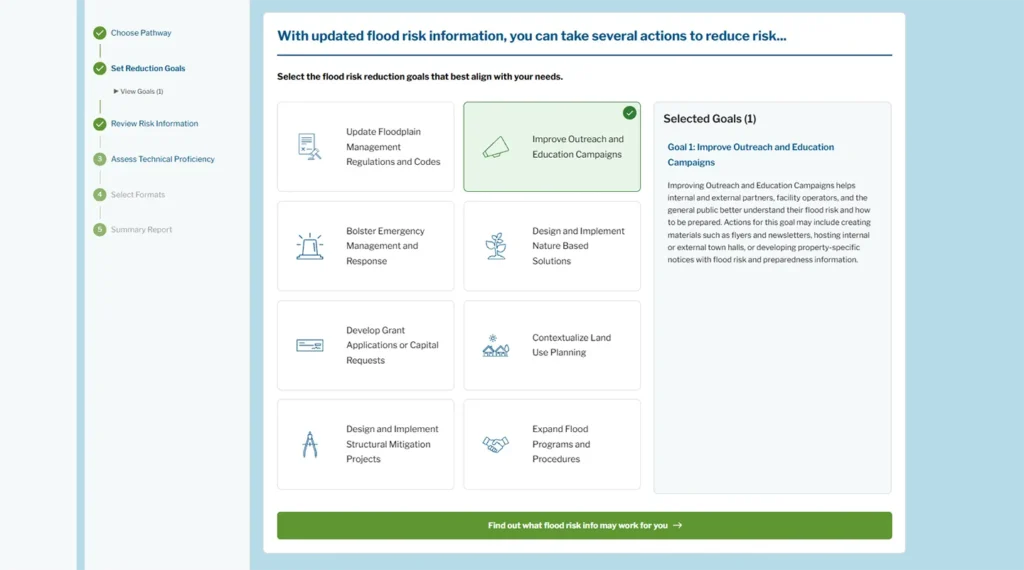Open the Select Formats step

point(138,195)
